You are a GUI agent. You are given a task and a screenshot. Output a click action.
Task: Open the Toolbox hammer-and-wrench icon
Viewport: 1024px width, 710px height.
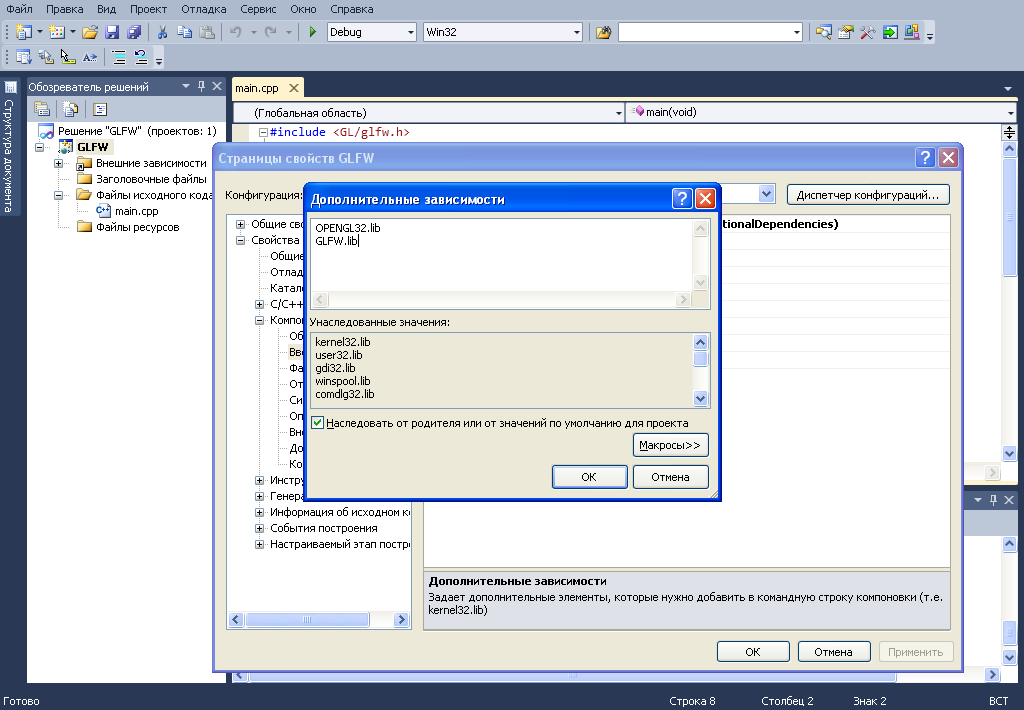coord(867,32)
